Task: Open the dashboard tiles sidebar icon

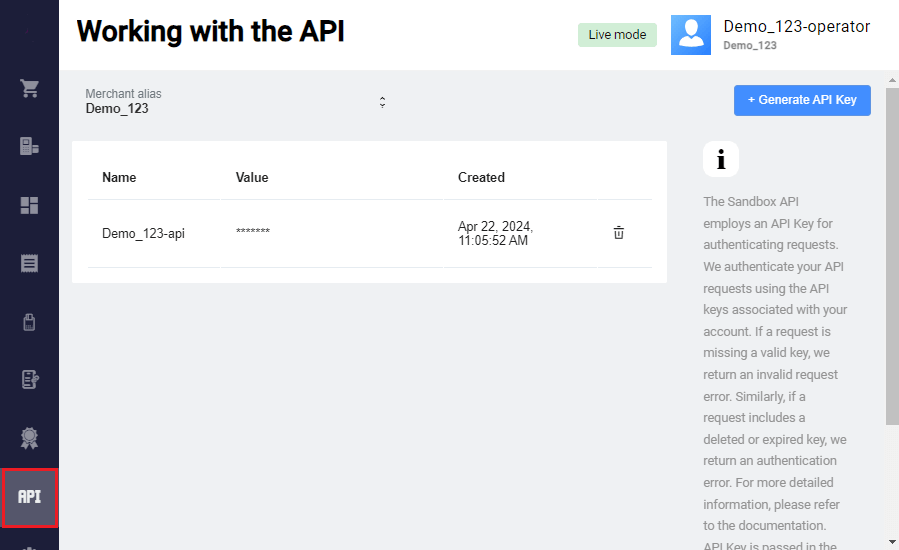Action: [x=29, y=205]
